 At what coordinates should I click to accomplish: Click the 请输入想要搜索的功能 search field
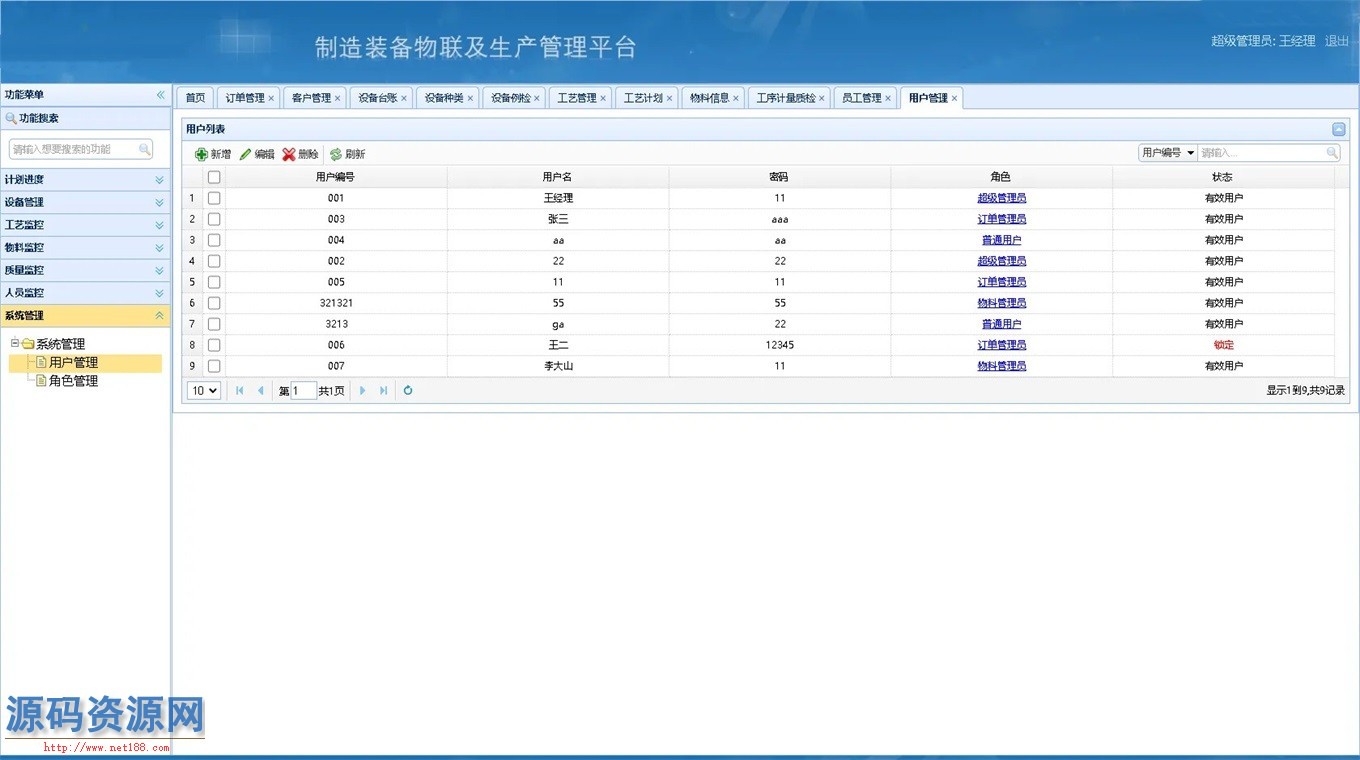(x=75, y=149)
